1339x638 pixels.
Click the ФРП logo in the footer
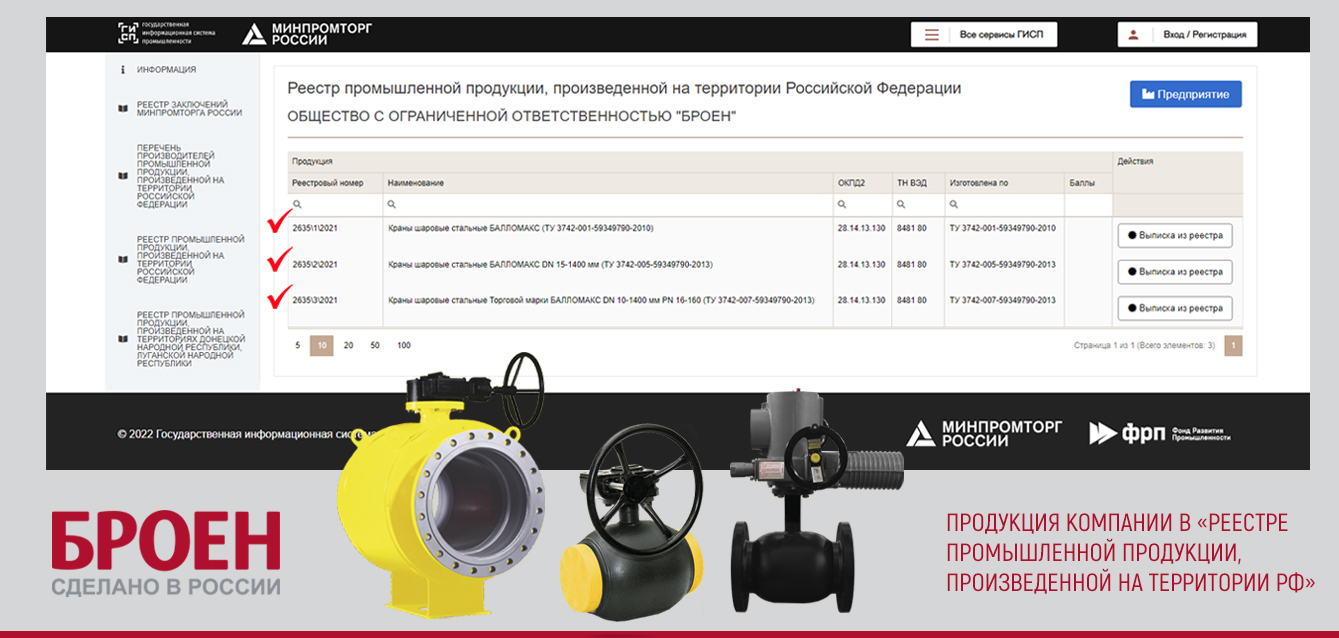click(1159, 433)
